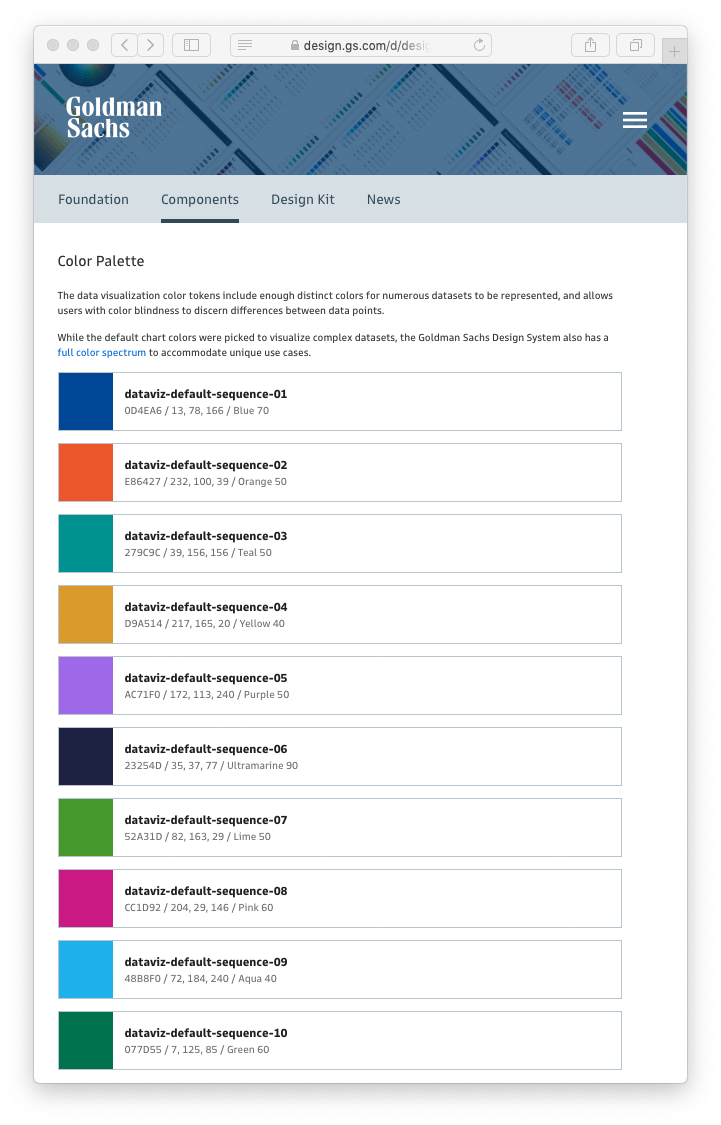Image resolution: width=721 pixels, height=1125 pixels.
Task: Click 'dataviz-default-sequence-04' token name
Action: (x=206, y=607)
